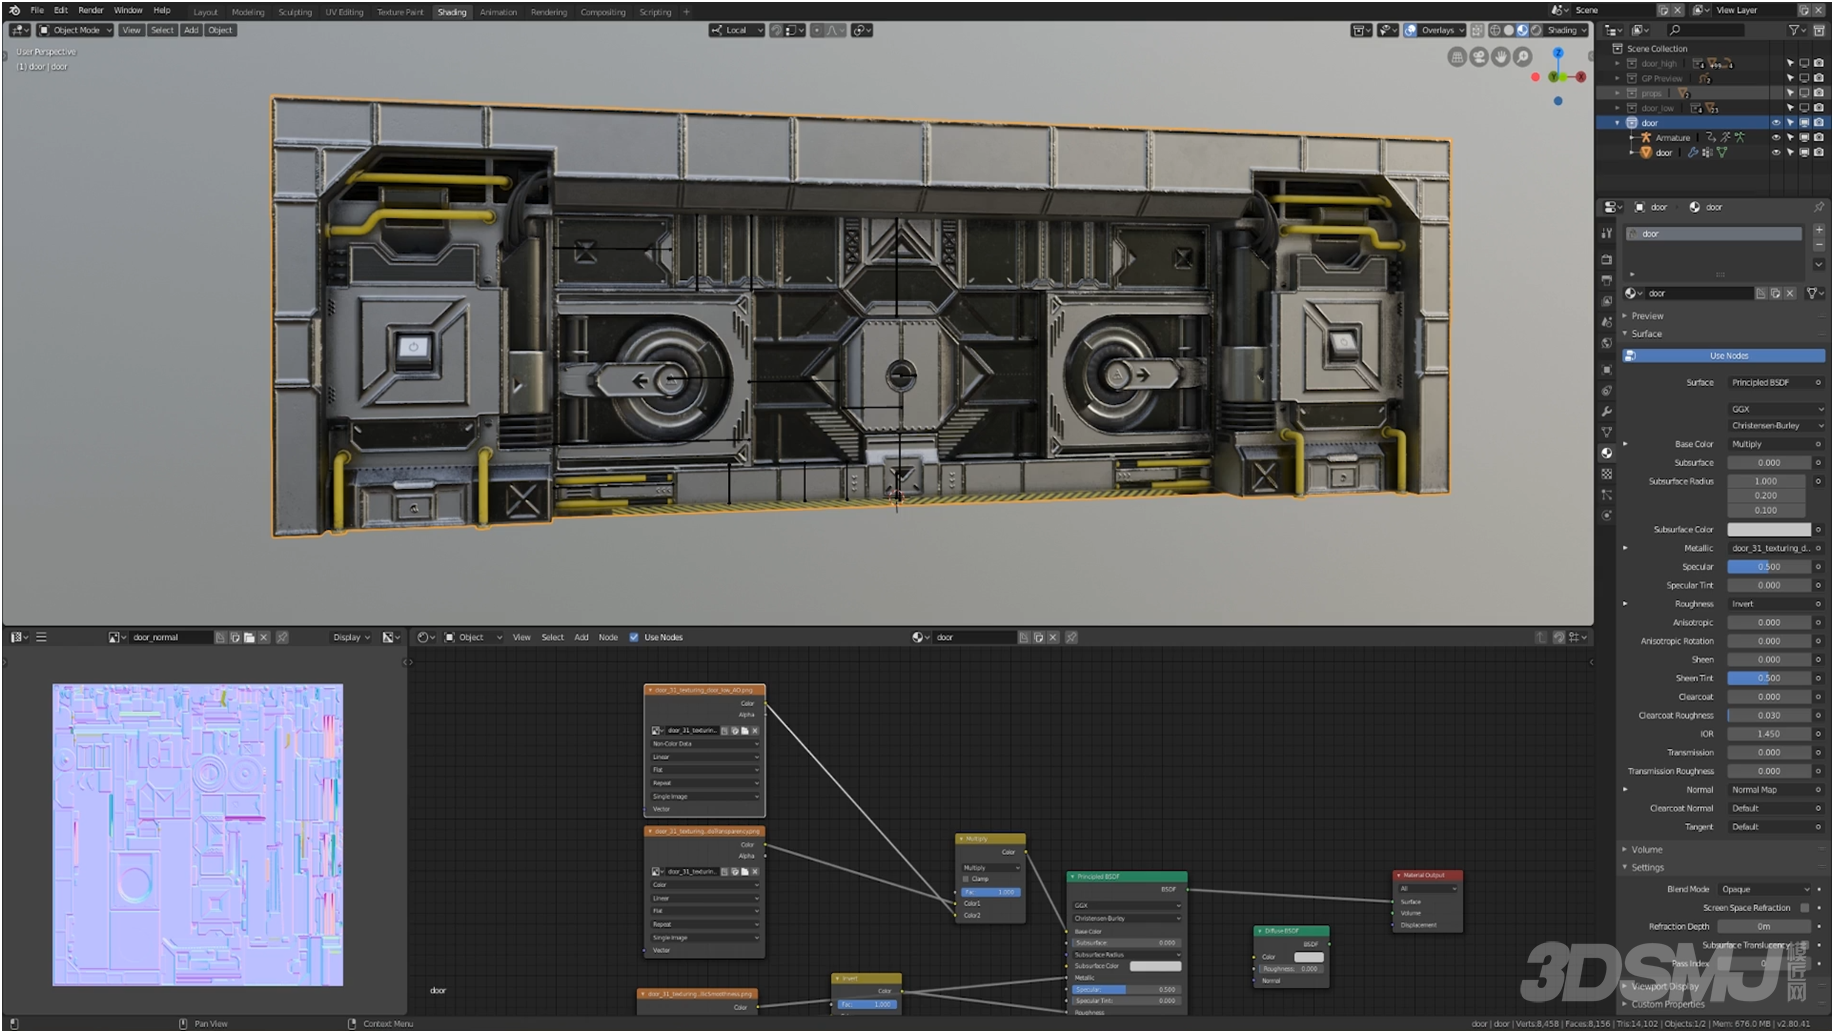Open Node menu in node editor header
1834x1033 pixels.
(608, 637)
